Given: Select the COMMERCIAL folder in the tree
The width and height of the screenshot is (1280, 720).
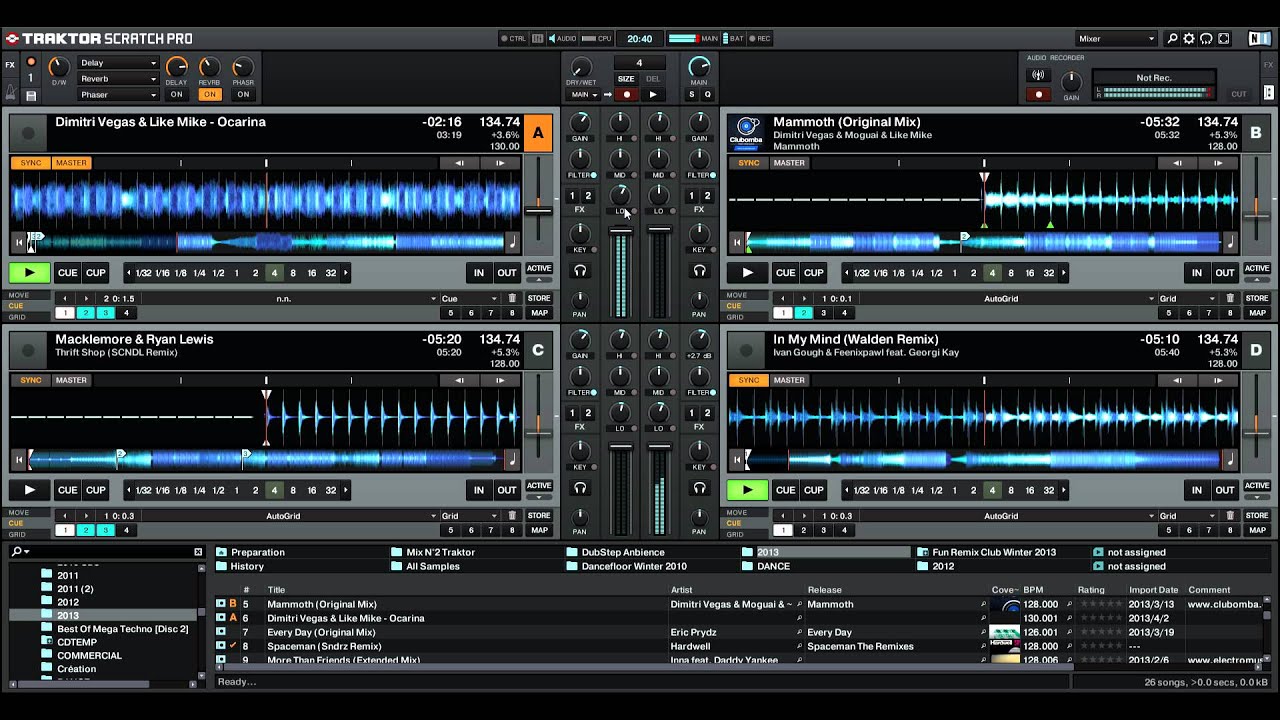Looking at the screenshot, I should click(89, 656).
